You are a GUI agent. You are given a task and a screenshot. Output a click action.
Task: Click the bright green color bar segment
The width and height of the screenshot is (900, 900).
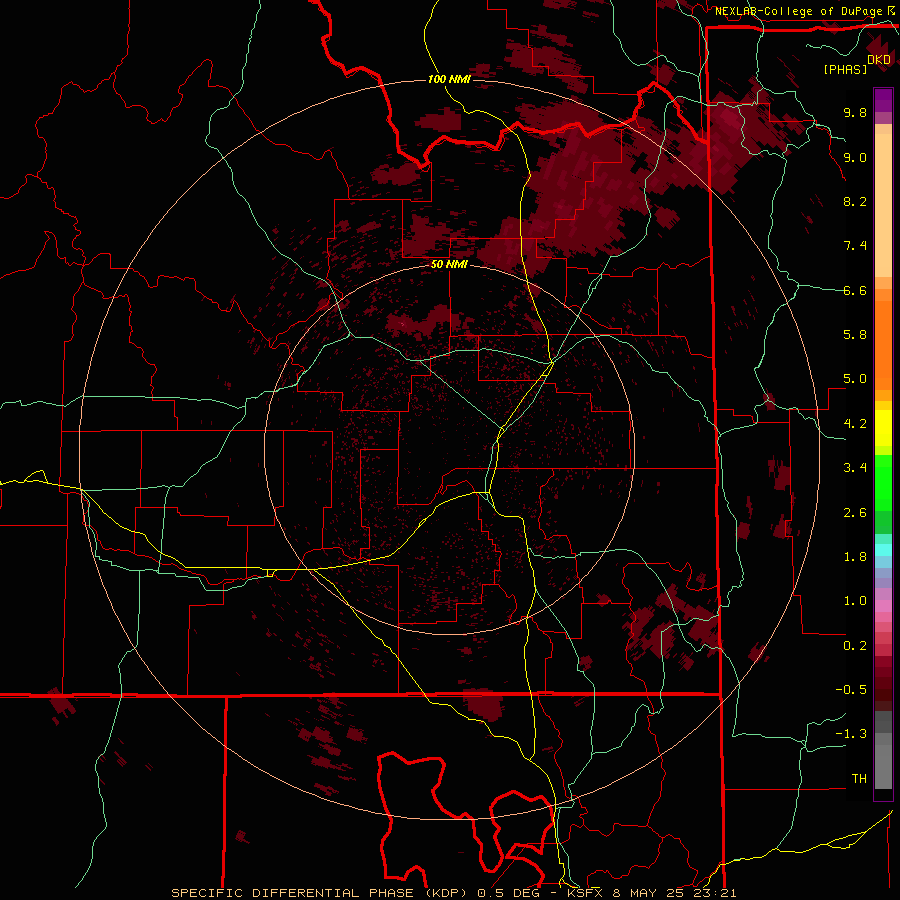pos(883,484)
